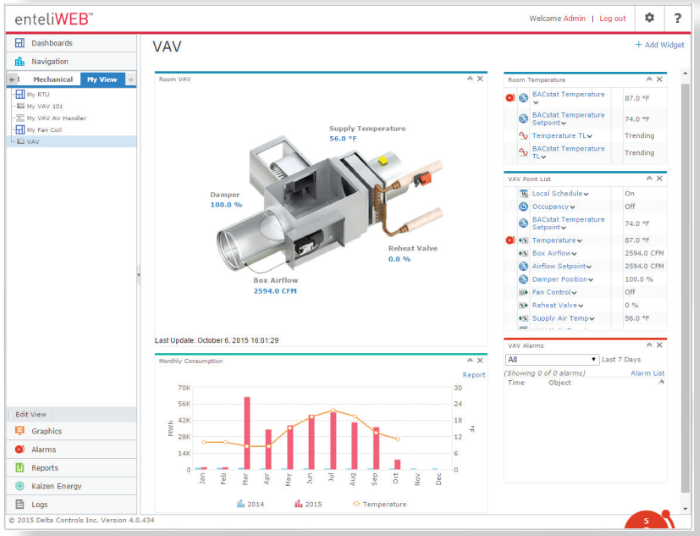
Task: Click the Logs document icon
Action: 20,504
